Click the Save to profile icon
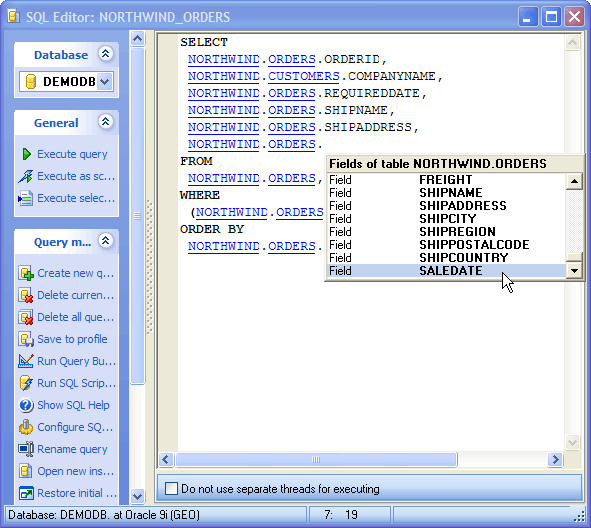The width and height of the screenshot is (591, 528). pos(26,339)
